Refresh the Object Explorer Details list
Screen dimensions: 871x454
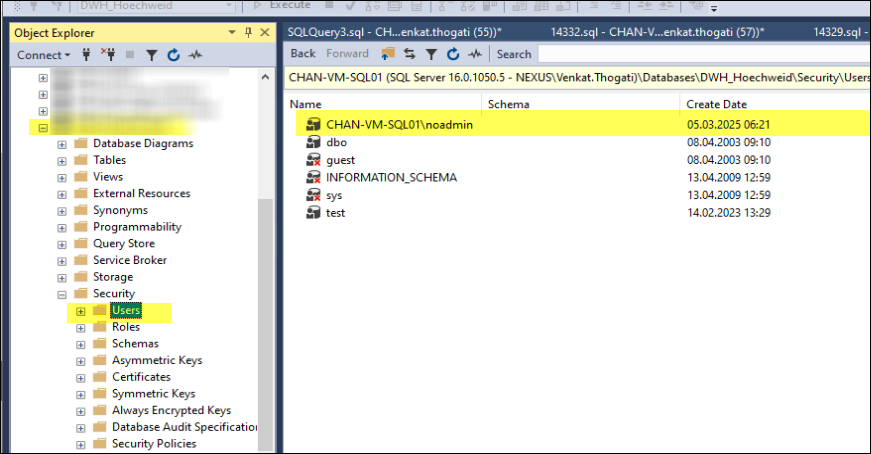(x=453, y=53)
